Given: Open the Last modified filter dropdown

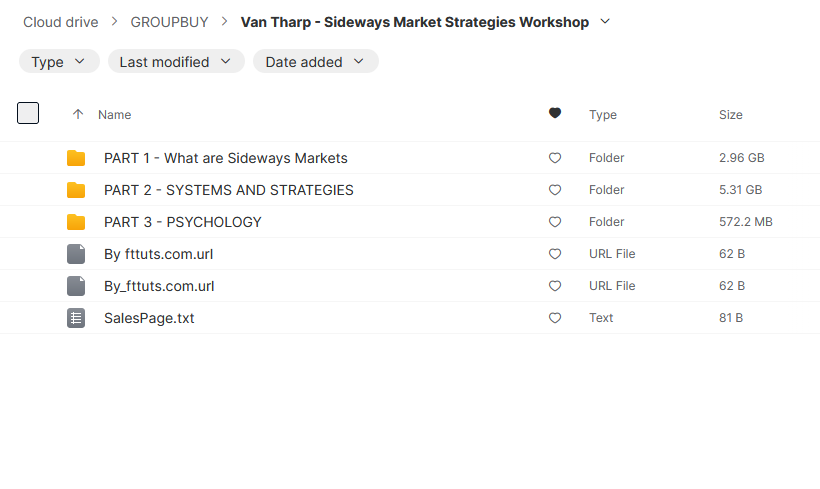Looking at the screenshot, I should [176, 62].
